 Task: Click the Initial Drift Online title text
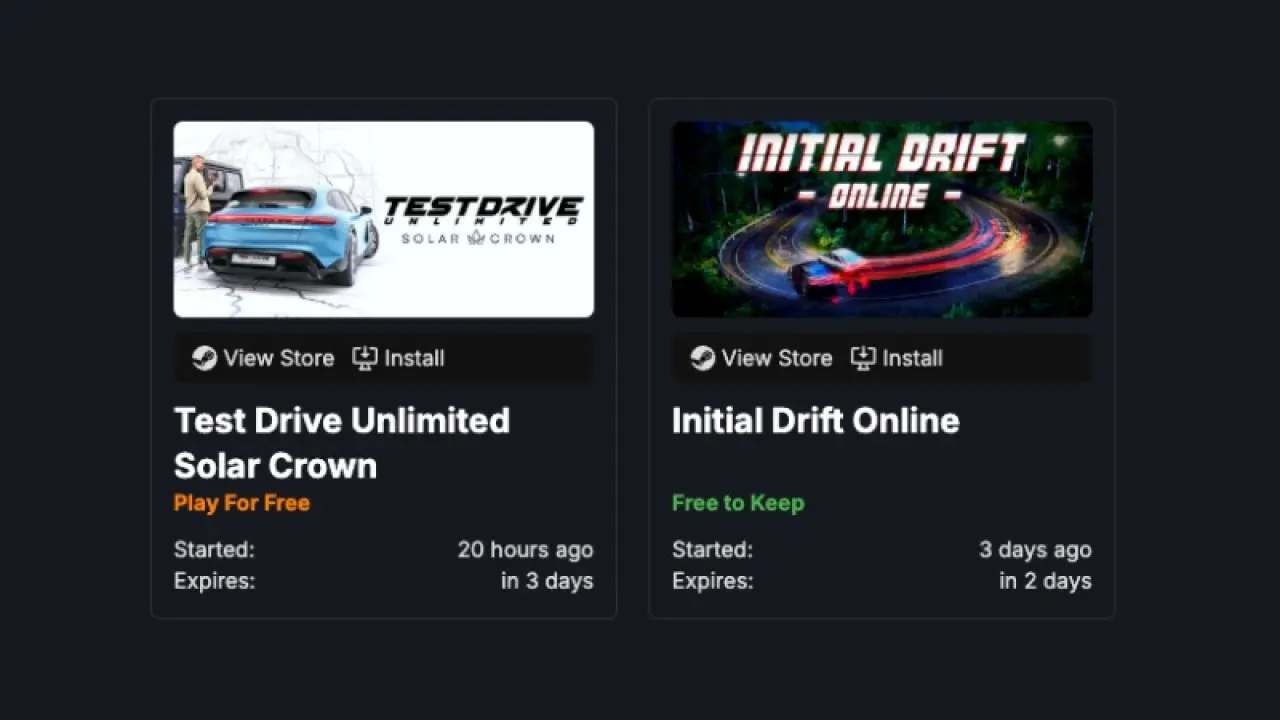click(x=815, y=420)
